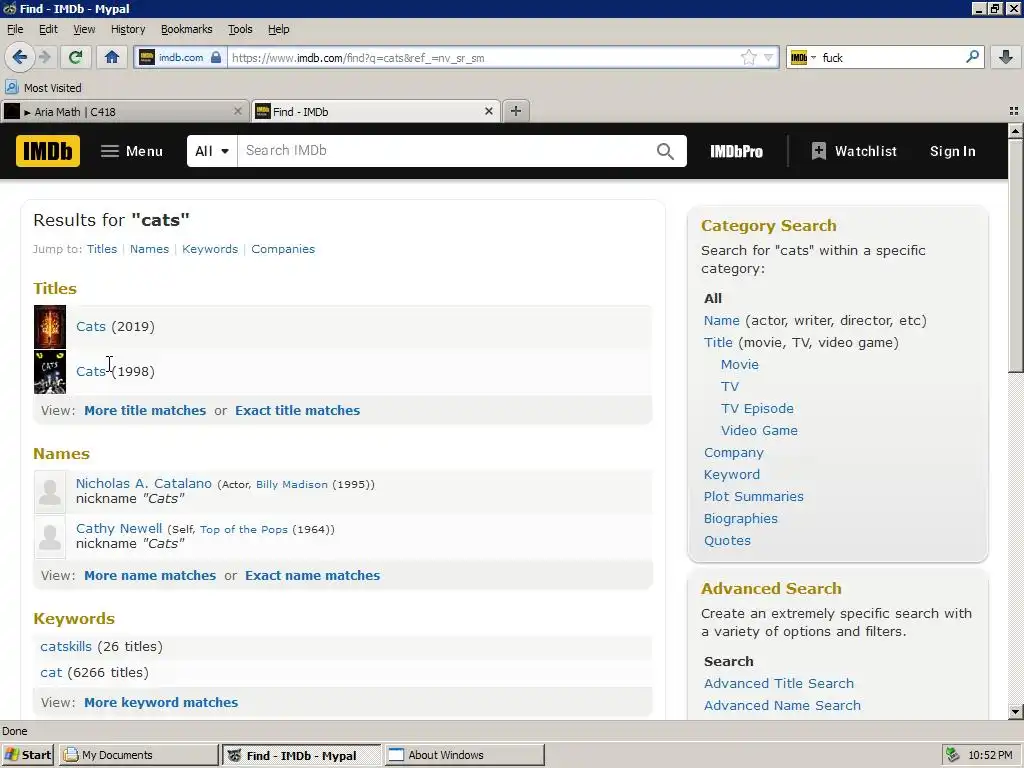Click Sign In
The width and height of the screenshot is (1024, 768).
(x=952, y=152)
